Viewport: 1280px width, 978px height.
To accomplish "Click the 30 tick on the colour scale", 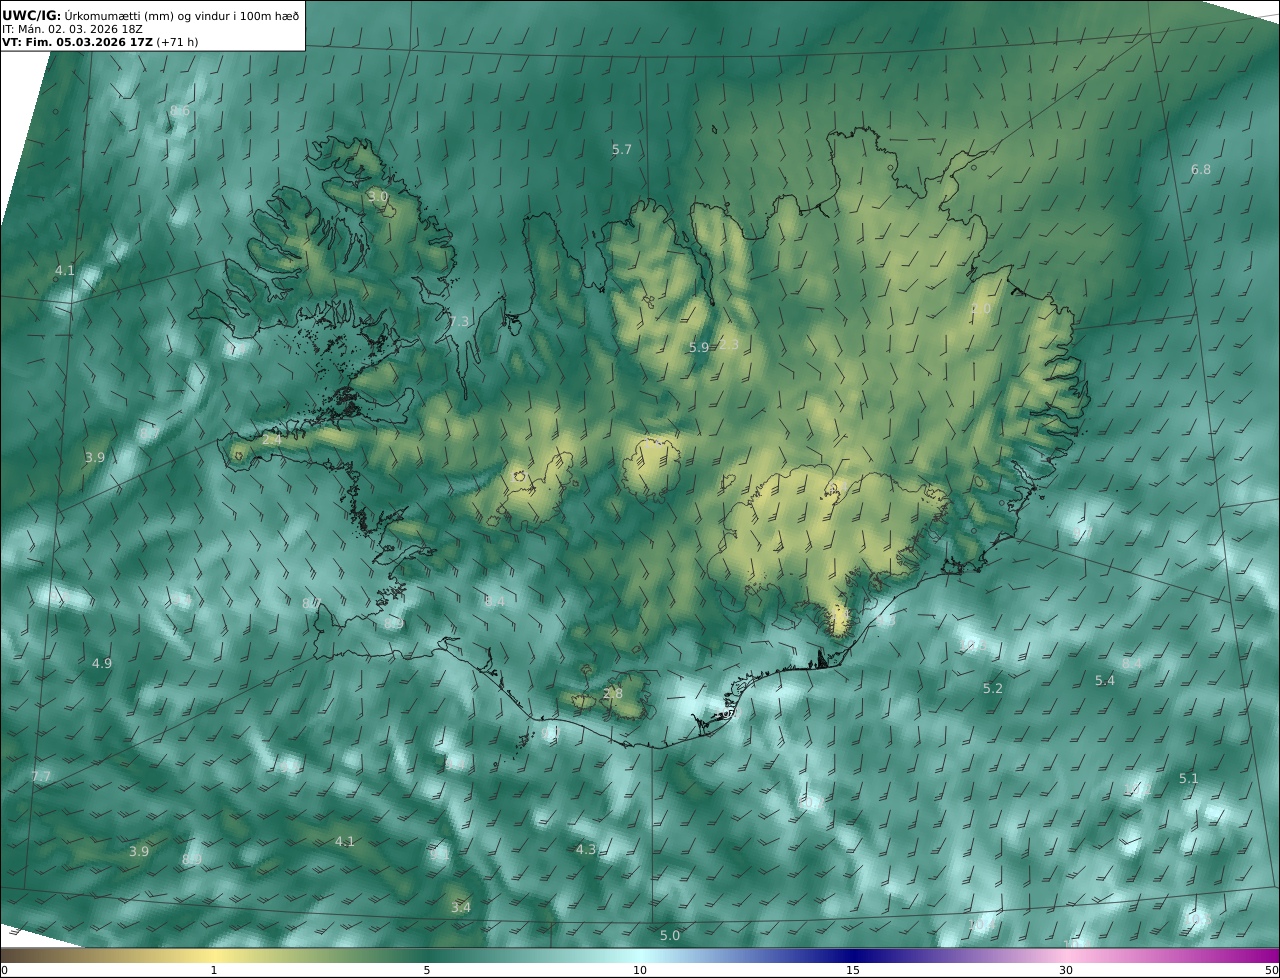I will [x=1066, y=970].
